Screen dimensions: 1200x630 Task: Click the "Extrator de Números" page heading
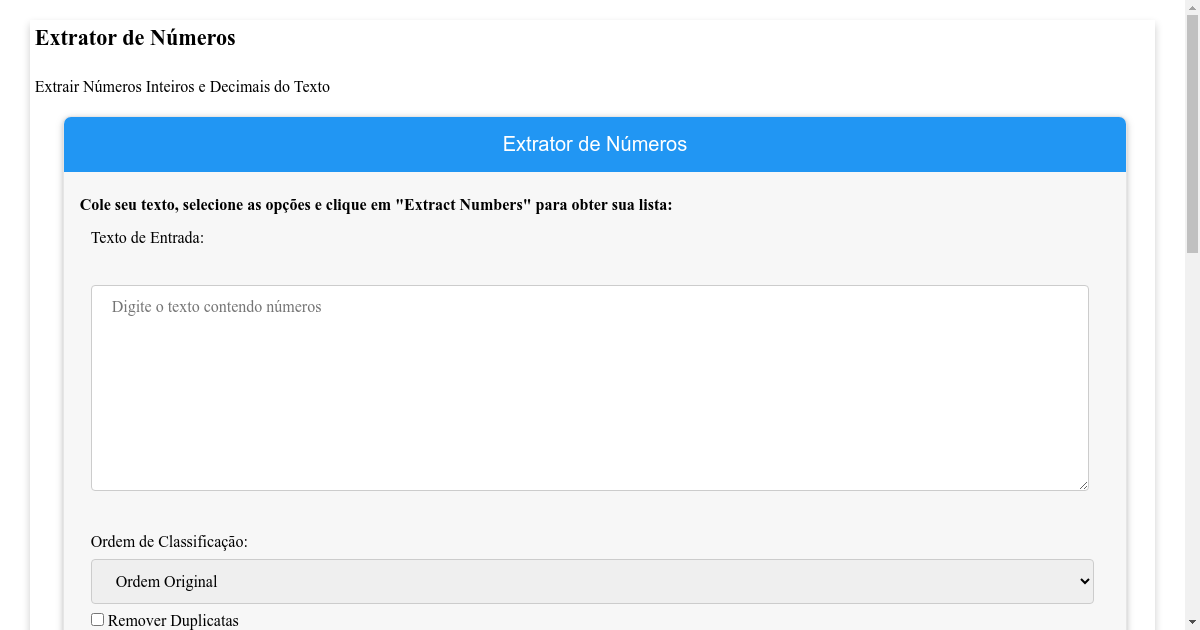click(135, 38)
